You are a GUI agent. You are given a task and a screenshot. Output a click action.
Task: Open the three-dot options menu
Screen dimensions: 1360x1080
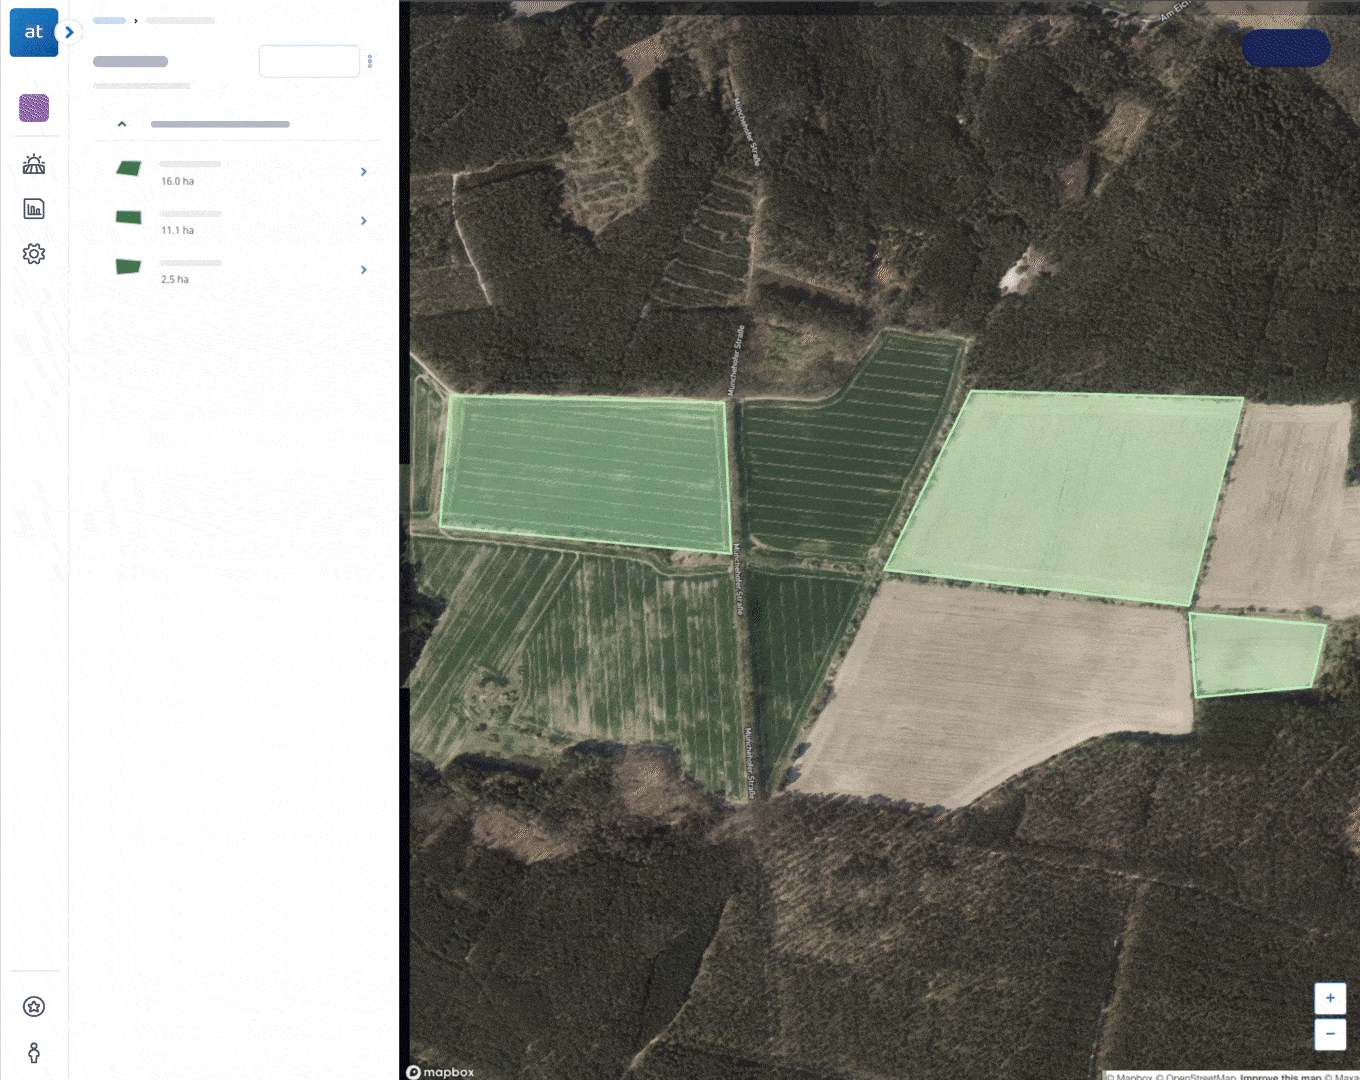tap(370, 61)
